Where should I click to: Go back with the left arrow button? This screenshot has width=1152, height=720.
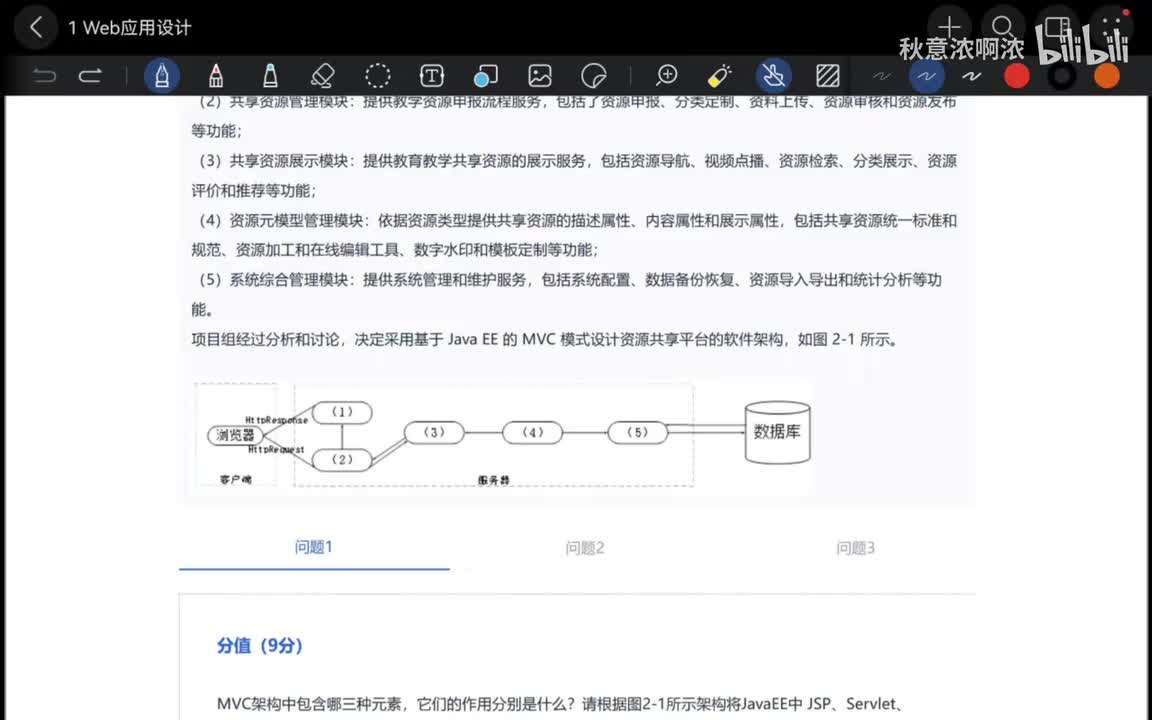tap(35, 28)
